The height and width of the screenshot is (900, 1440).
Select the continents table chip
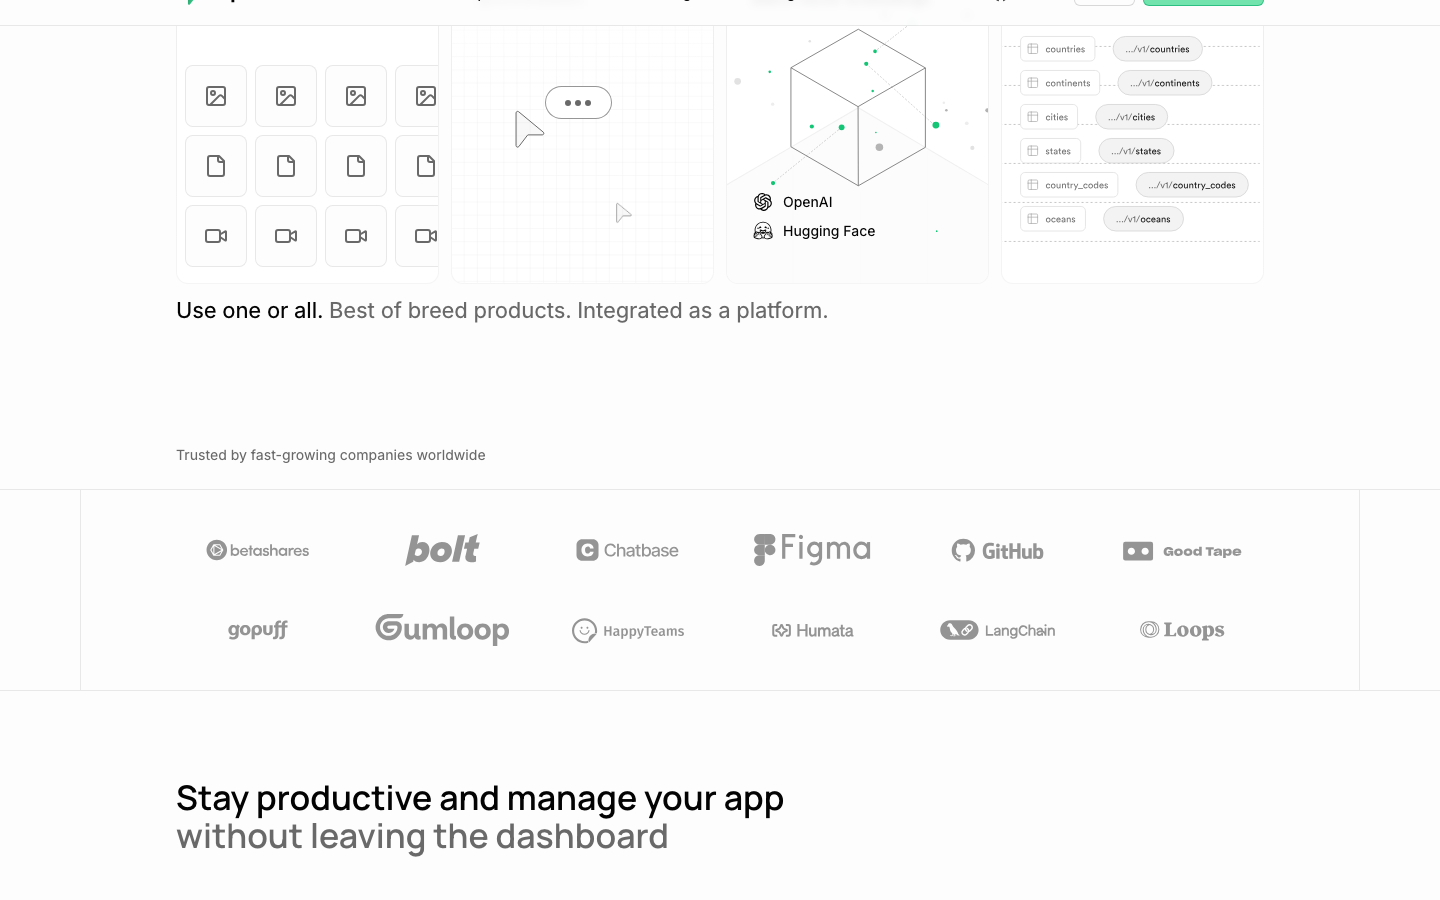coord(1060,83)
